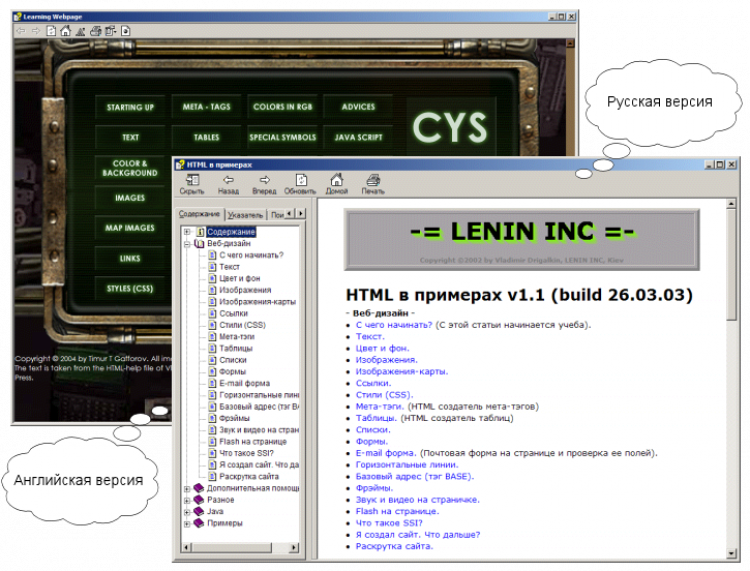Click the LENIN INC banner image
Screen dimensions: 750x571
[522, 240]
